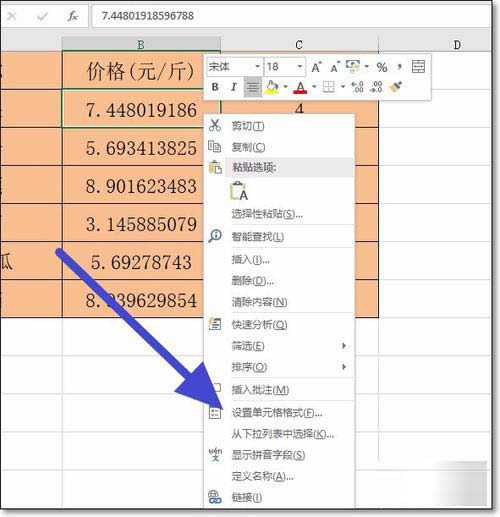Image resolution: width=500 pixels, height=517 pixels.
Task: Toggle Italic in the mini toolbar
Action: pos(234,87)
